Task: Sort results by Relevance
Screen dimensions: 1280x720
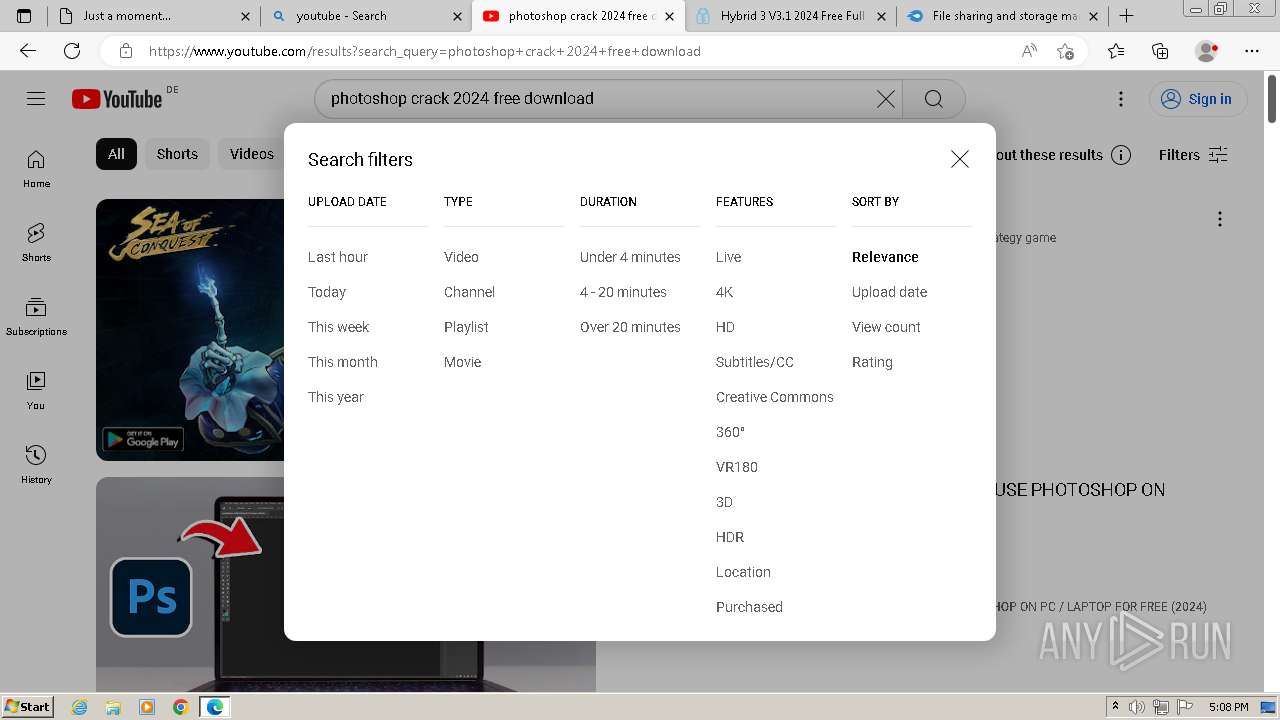Action: coord(885,257)
